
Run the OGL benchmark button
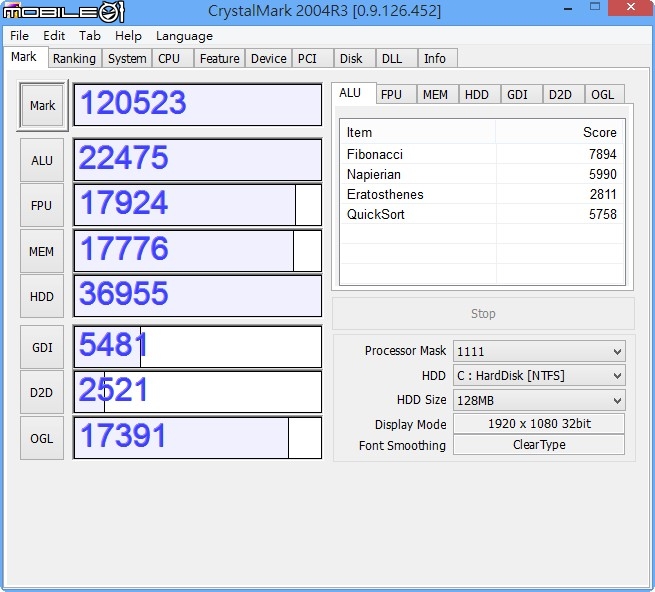[x=42, y=439]
